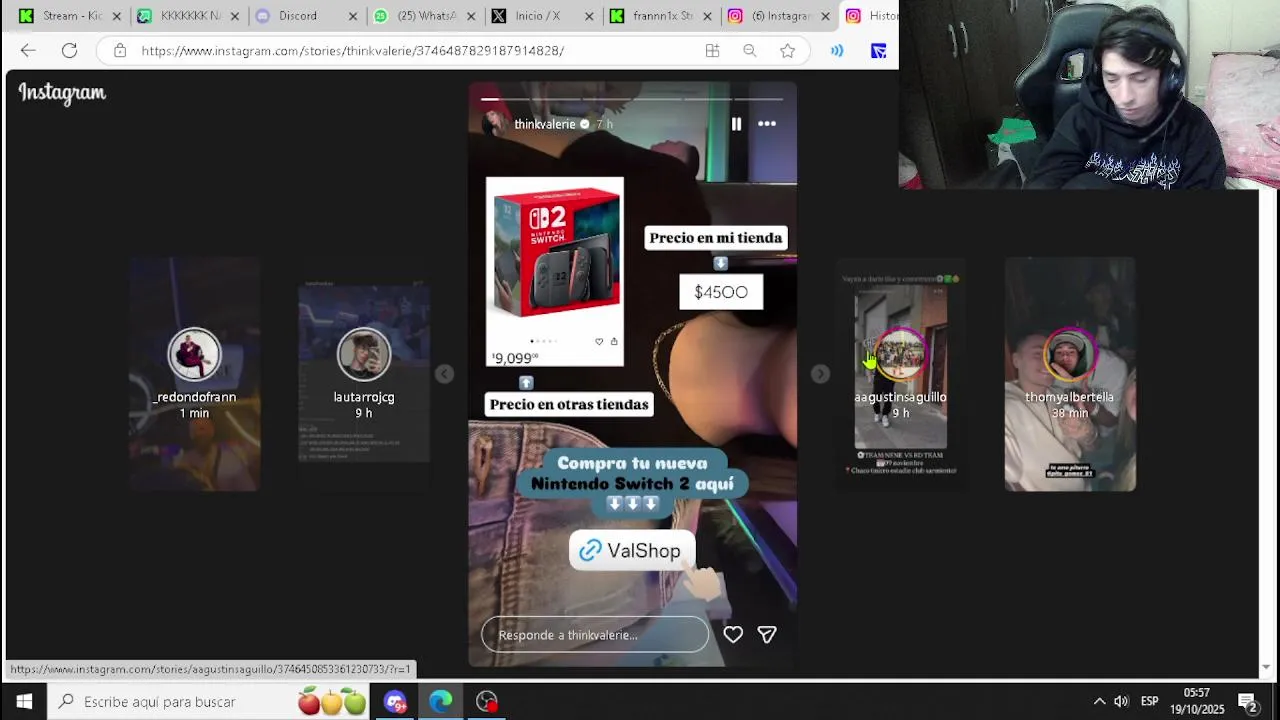Click the zoom magnifier icon in the address bar
1280x720 pixels.
[750, 50]
